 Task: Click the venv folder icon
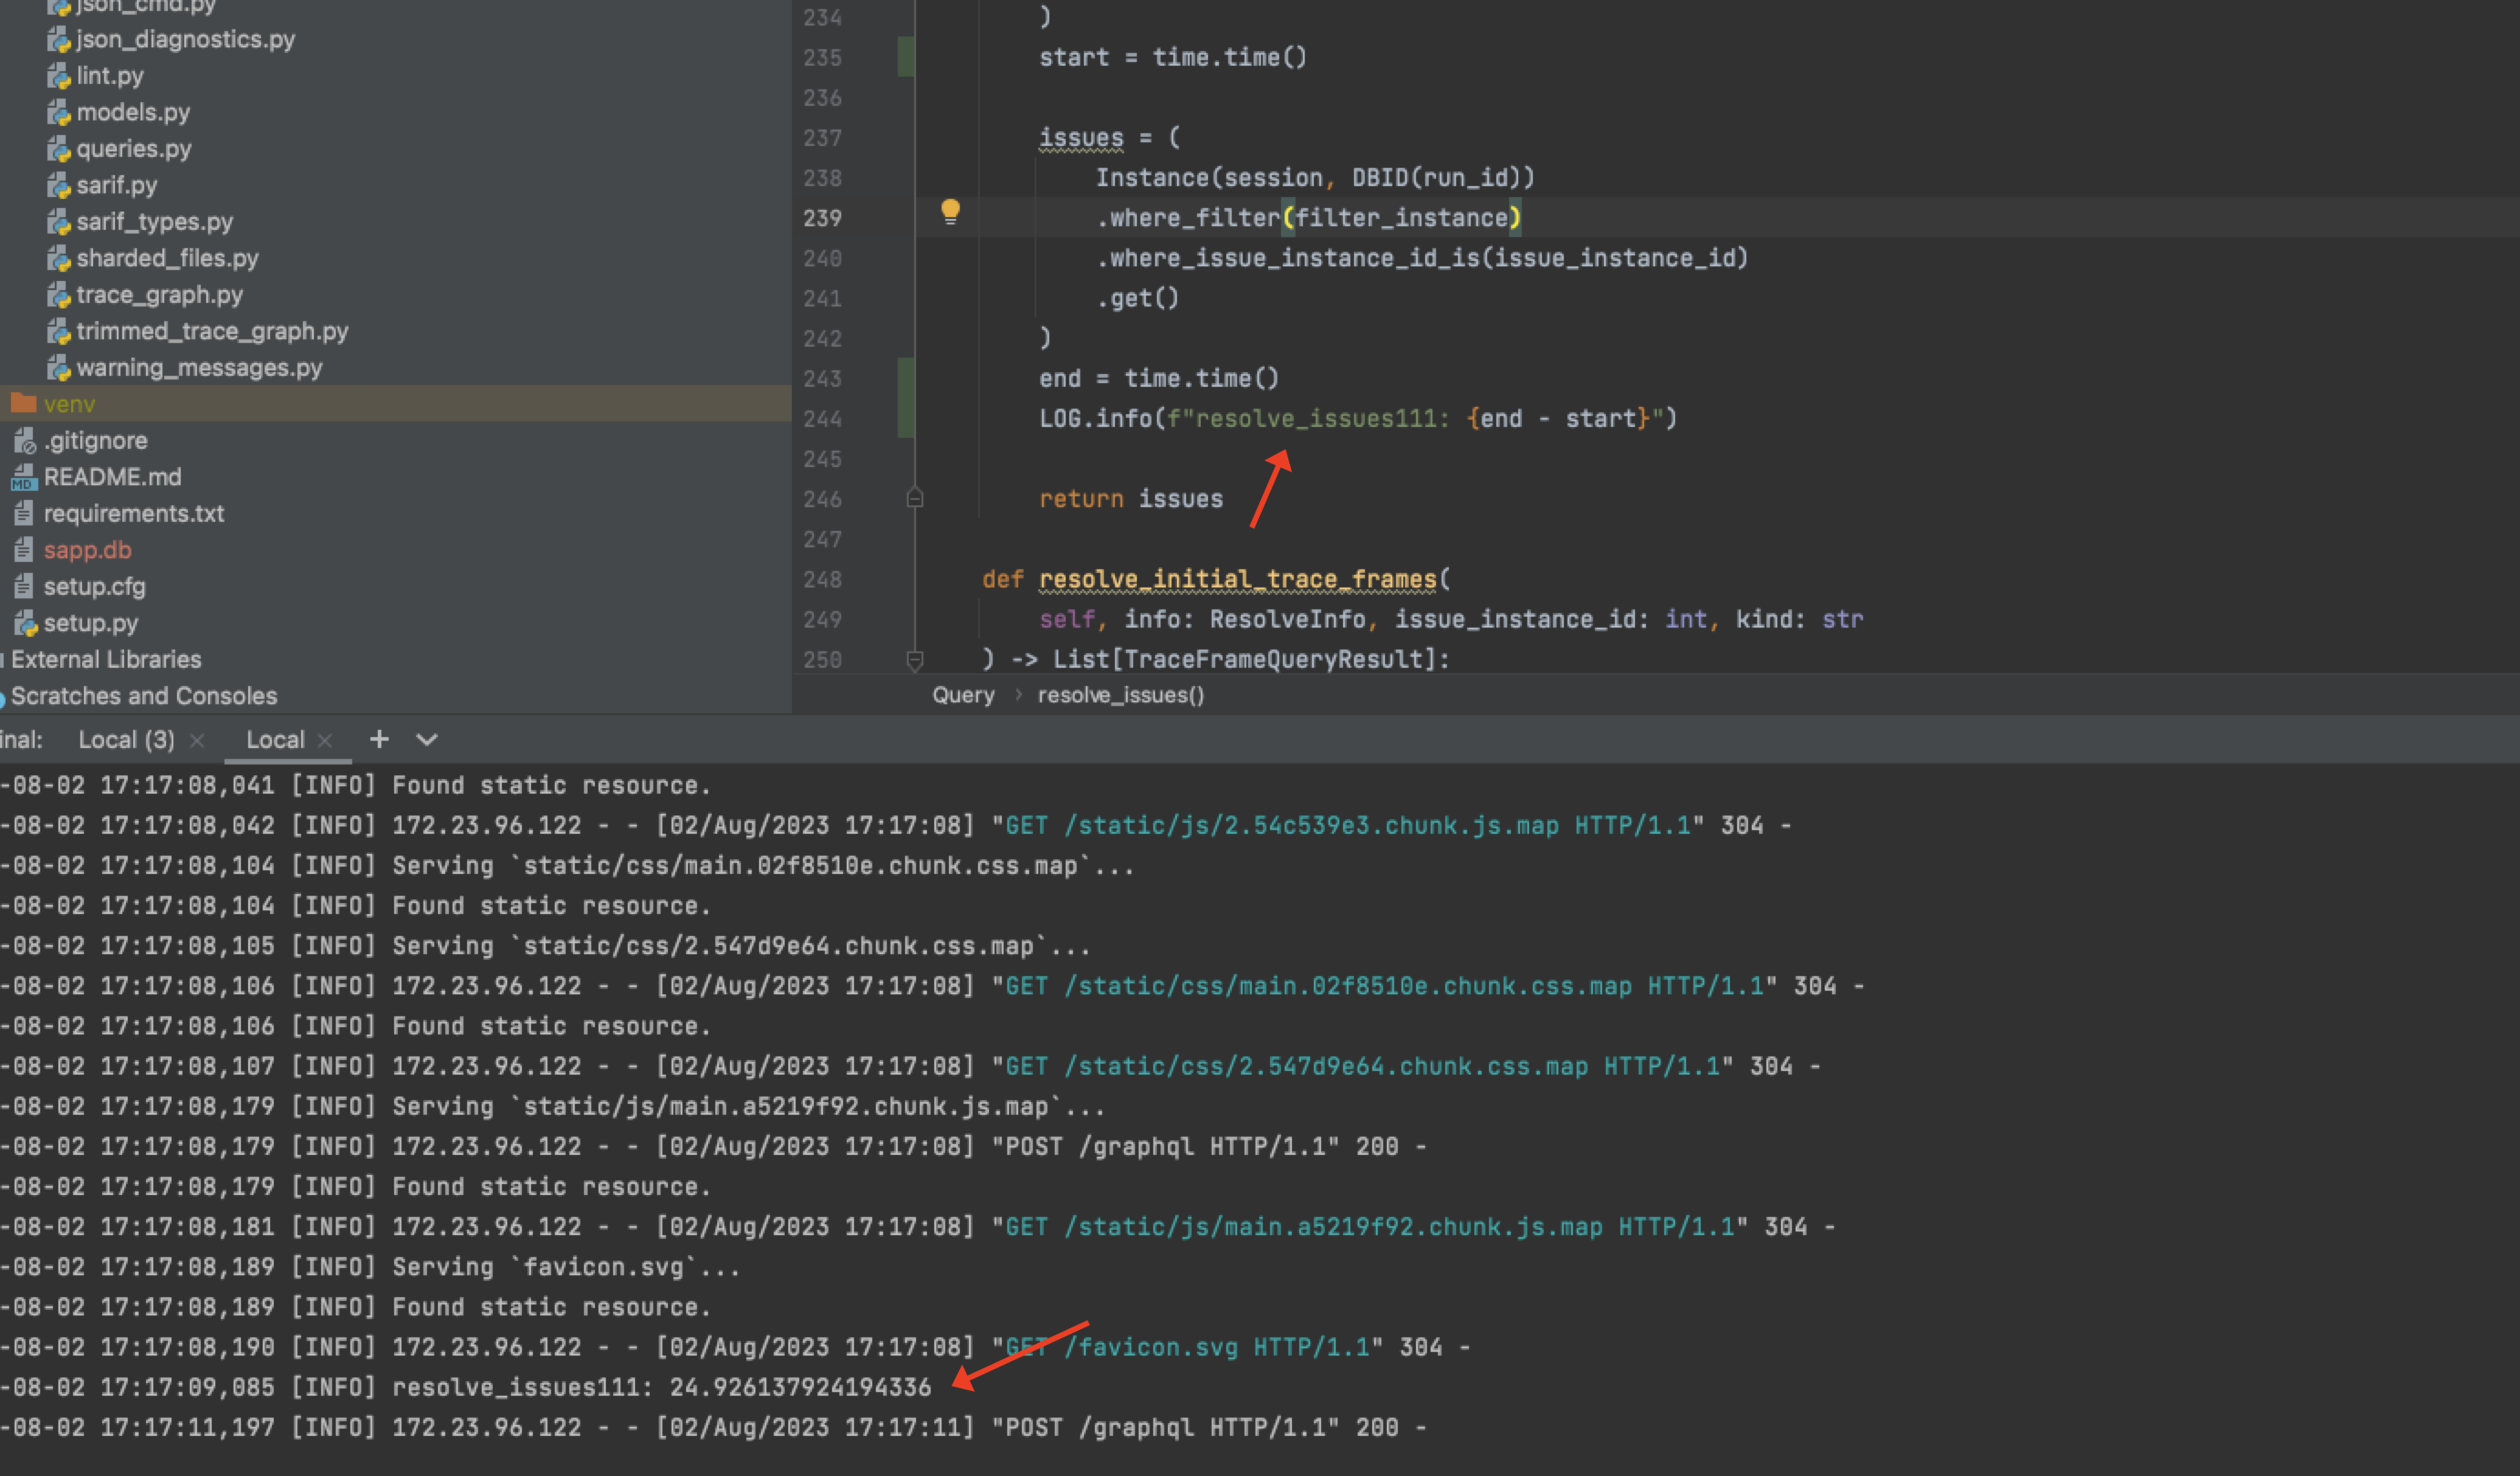(x=24, y=404)
